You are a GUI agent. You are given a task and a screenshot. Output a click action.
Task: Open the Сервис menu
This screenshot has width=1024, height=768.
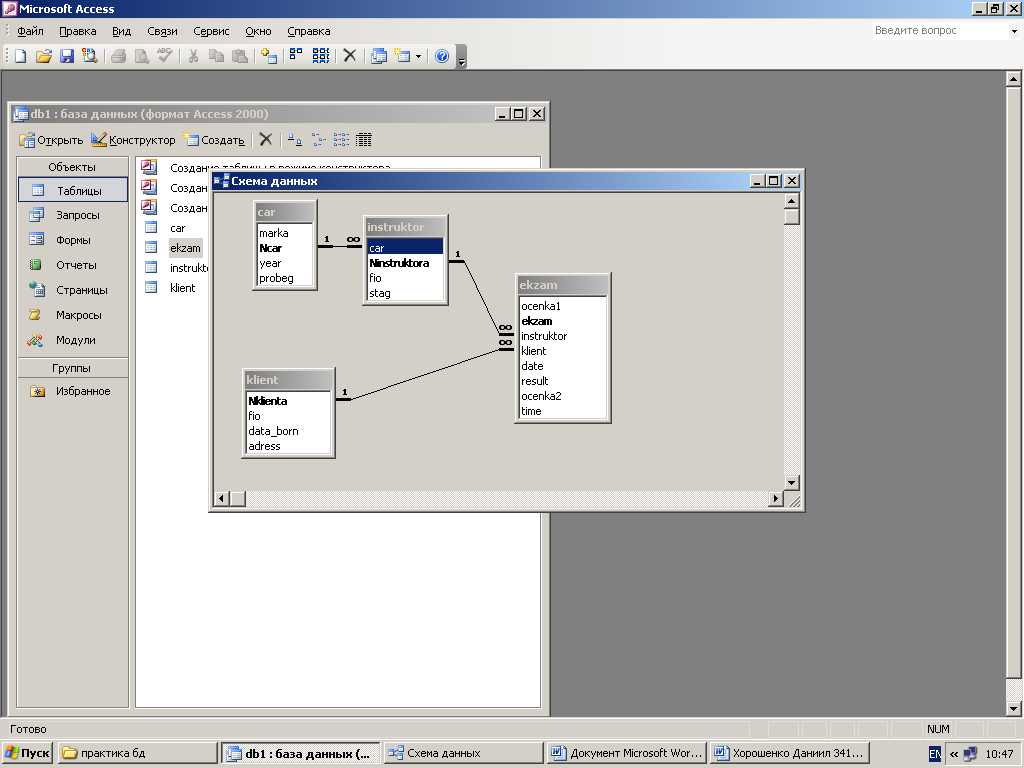(x=211, y=31)
